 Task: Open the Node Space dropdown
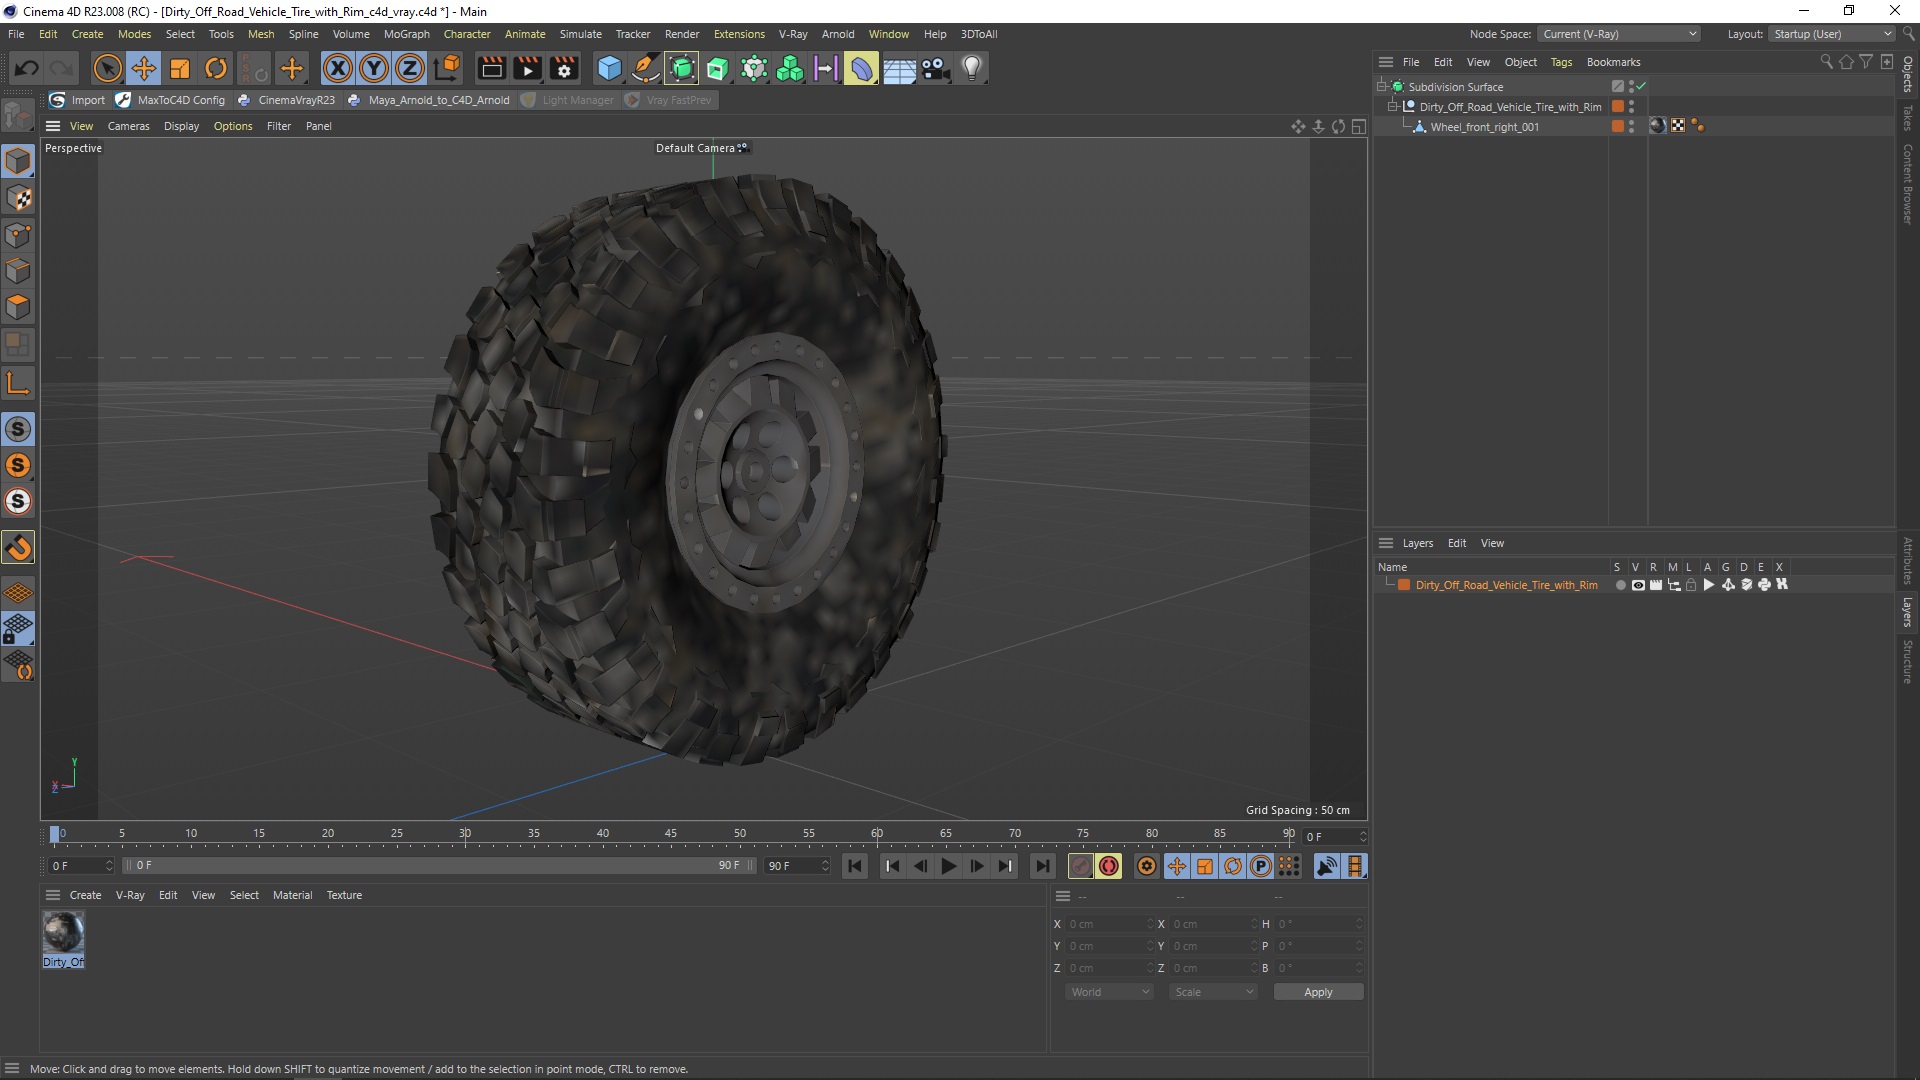1618,34
